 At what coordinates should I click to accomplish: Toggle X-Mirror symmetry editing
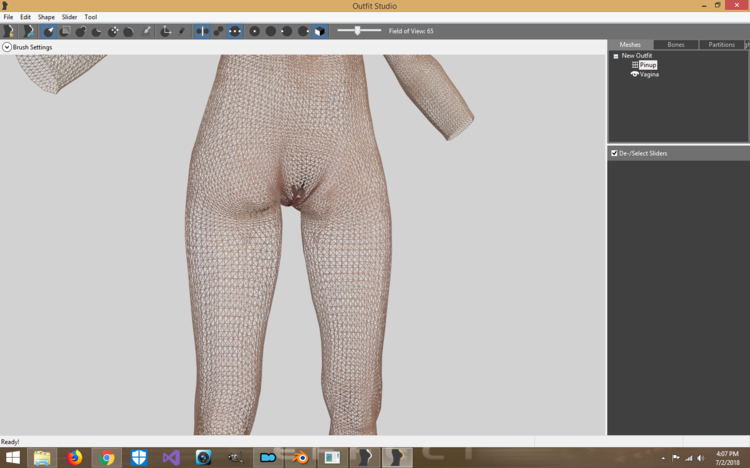click(202, 31)
